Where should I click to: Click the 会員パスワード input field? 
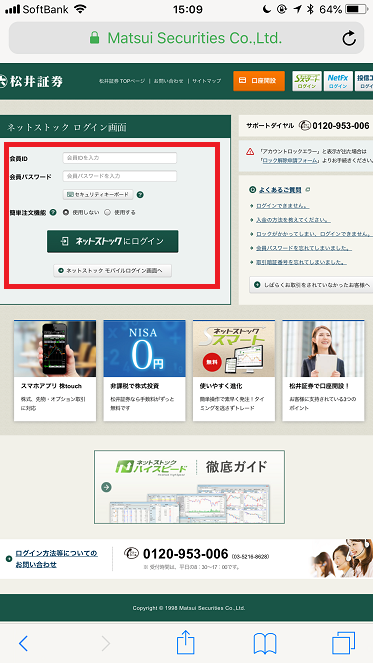pos(120,176)
